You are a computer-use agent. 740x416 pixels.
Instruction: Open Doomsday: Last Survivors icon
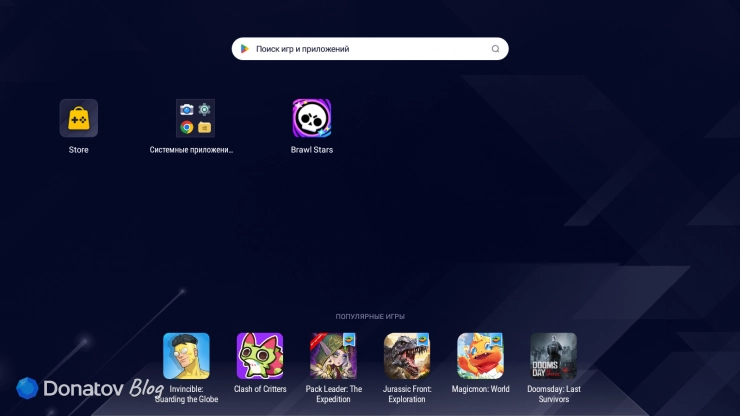[x=554, y=356]
